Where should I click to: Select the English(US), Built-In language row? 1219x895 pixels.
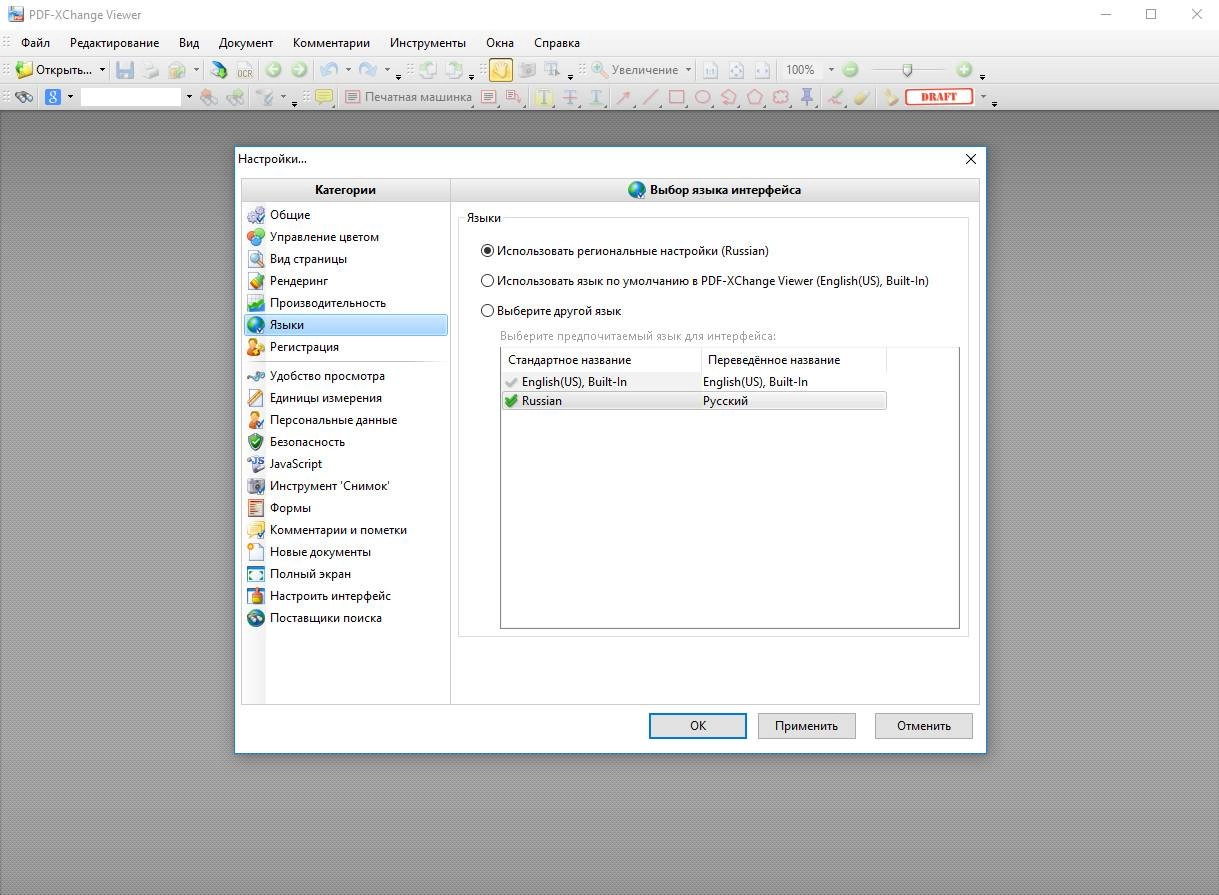(x=694, y=382)
